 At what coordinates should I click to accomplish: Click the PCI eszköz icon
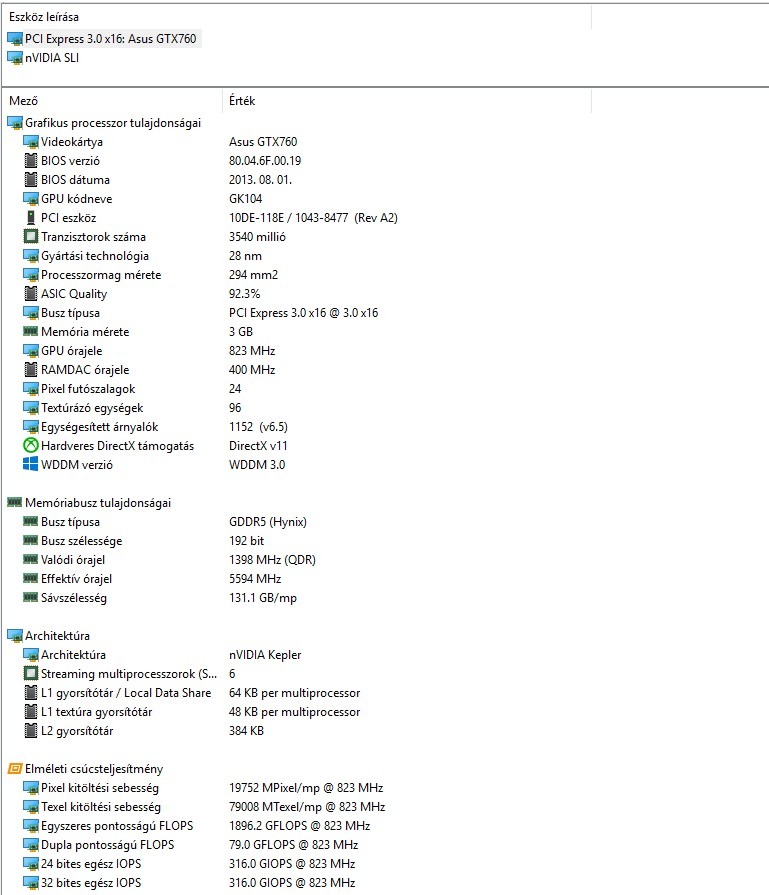tap(31, 217)
